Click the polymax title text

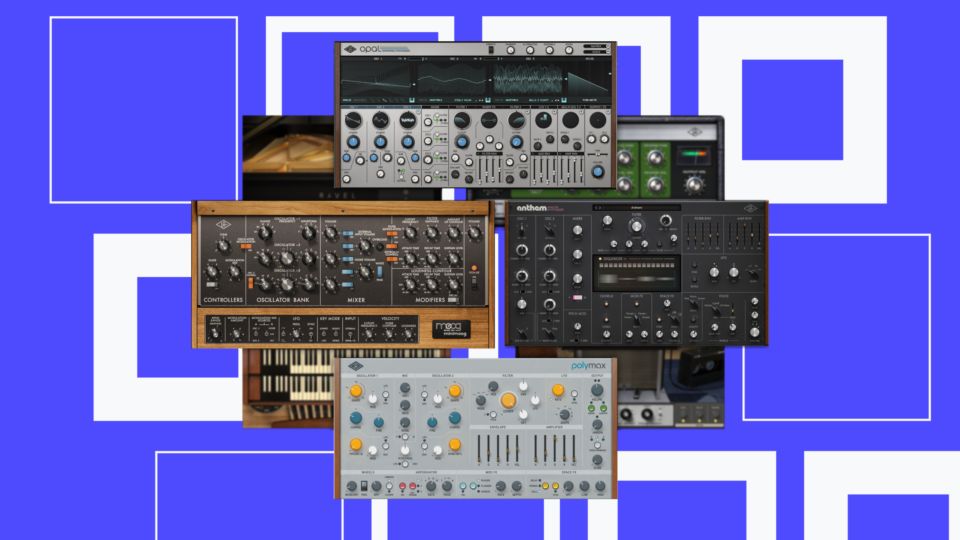click(588, 366)
